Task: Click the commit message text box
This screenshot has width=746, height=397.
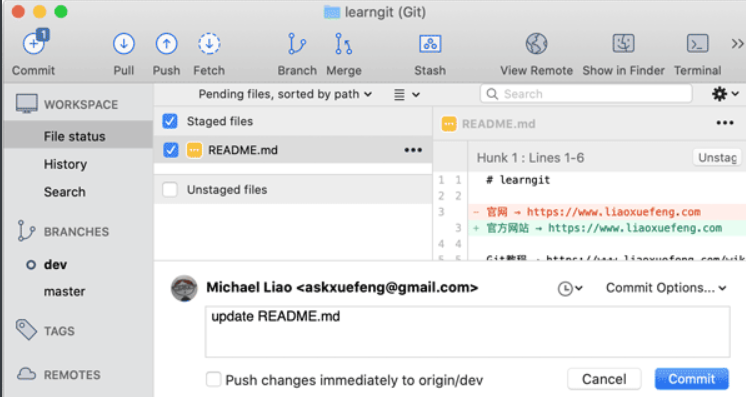Action: [x=467, y=332]
